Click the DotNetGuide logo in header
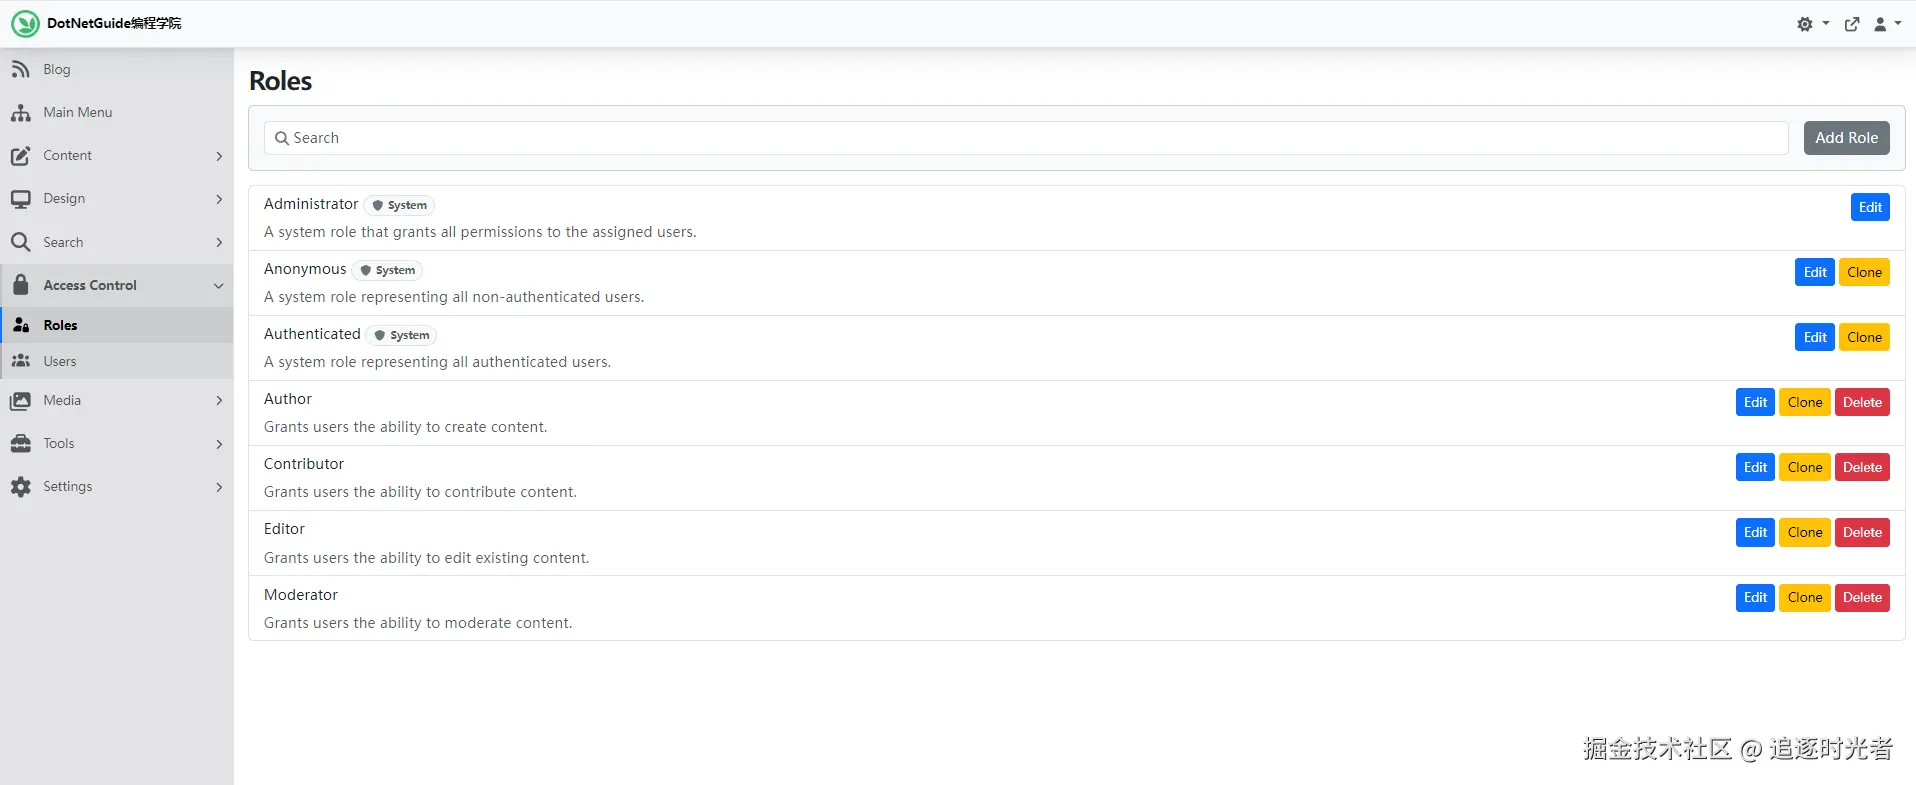The height and width of the screenshot is (785, 1916). pos(25,24)
